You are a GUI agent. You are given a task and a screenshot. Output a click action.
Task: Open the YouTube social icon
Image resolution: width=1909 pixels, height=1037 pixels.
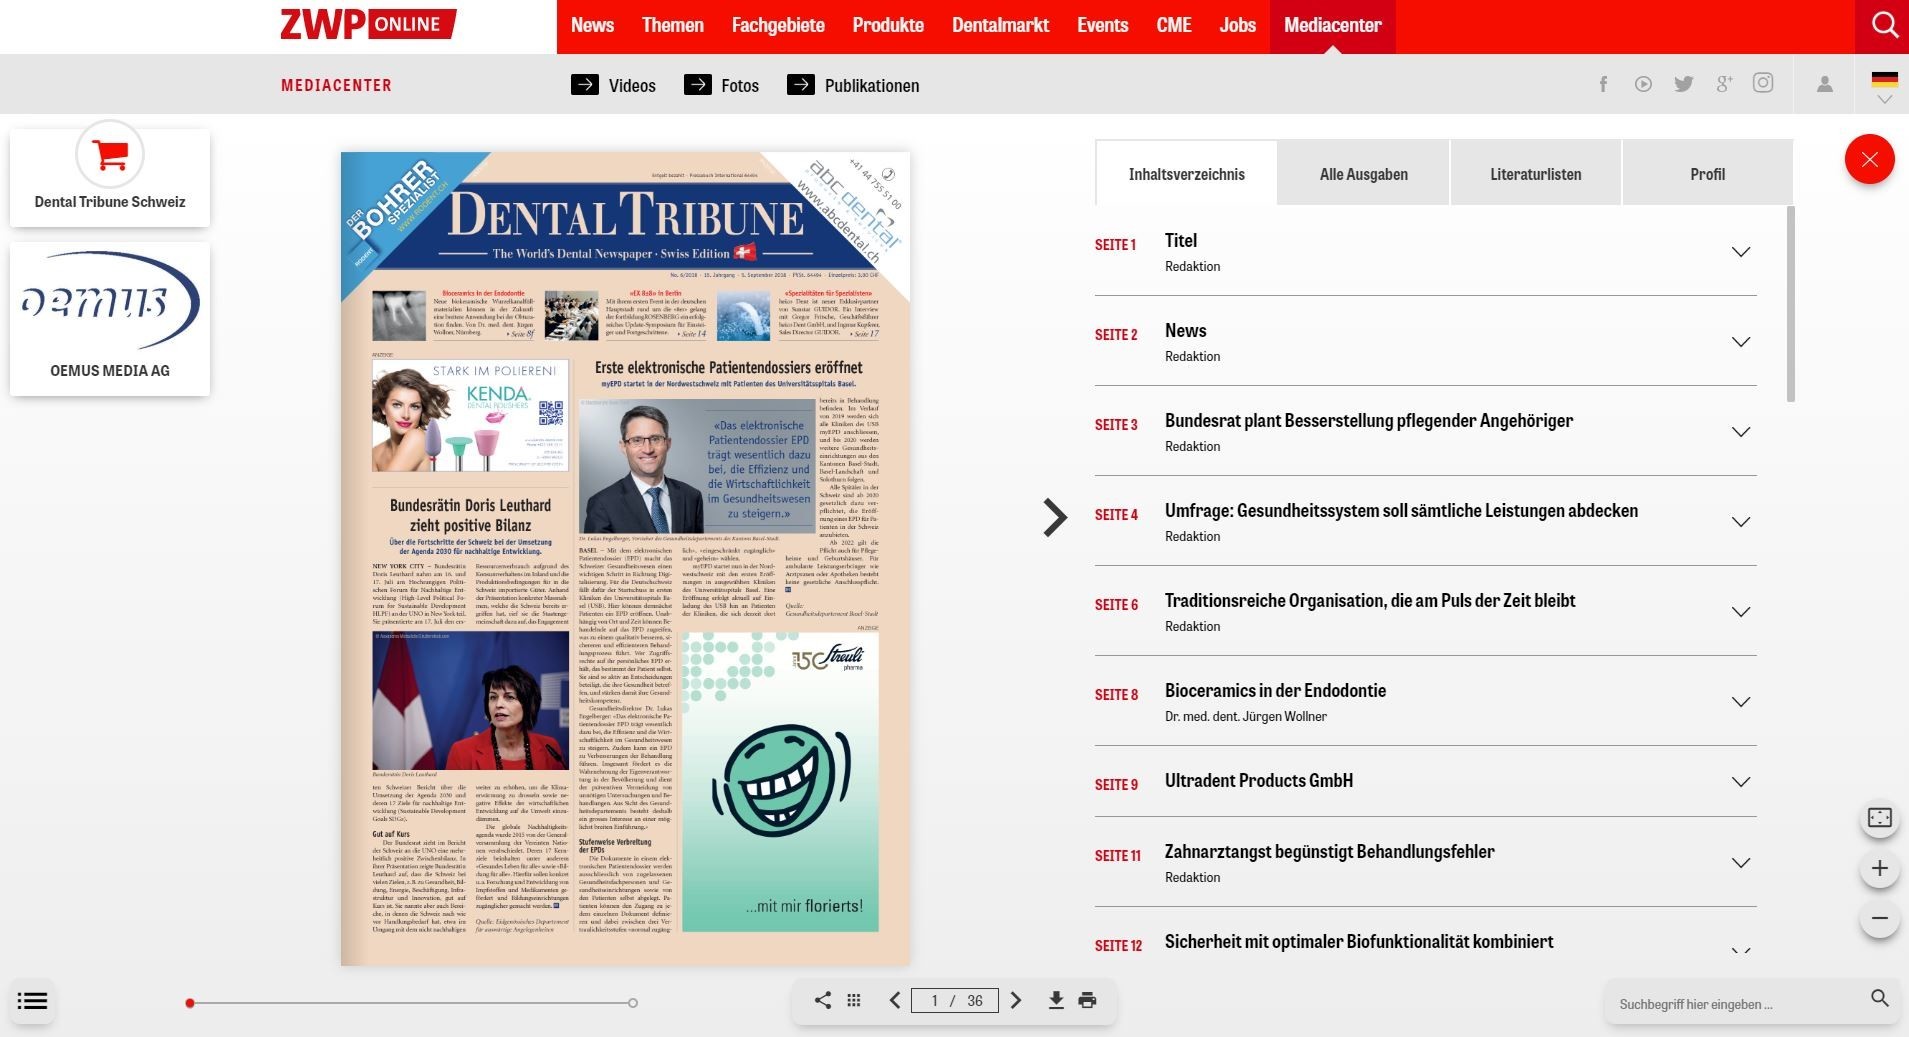coord(1643,84)
